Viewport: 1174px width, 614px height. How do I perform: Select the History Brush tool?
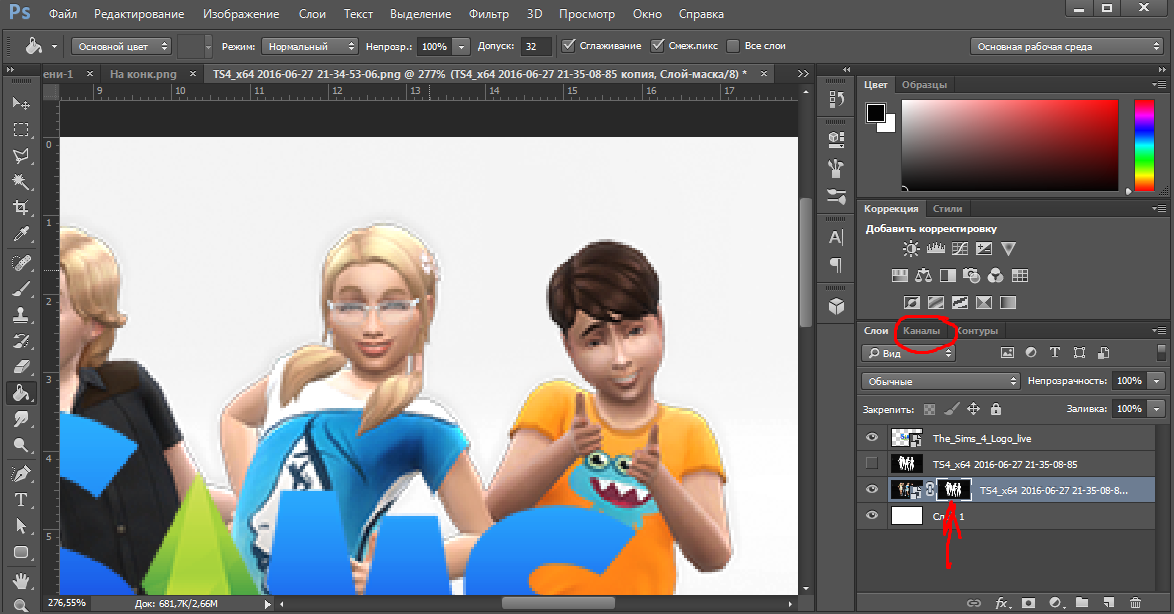pos(21,341)
